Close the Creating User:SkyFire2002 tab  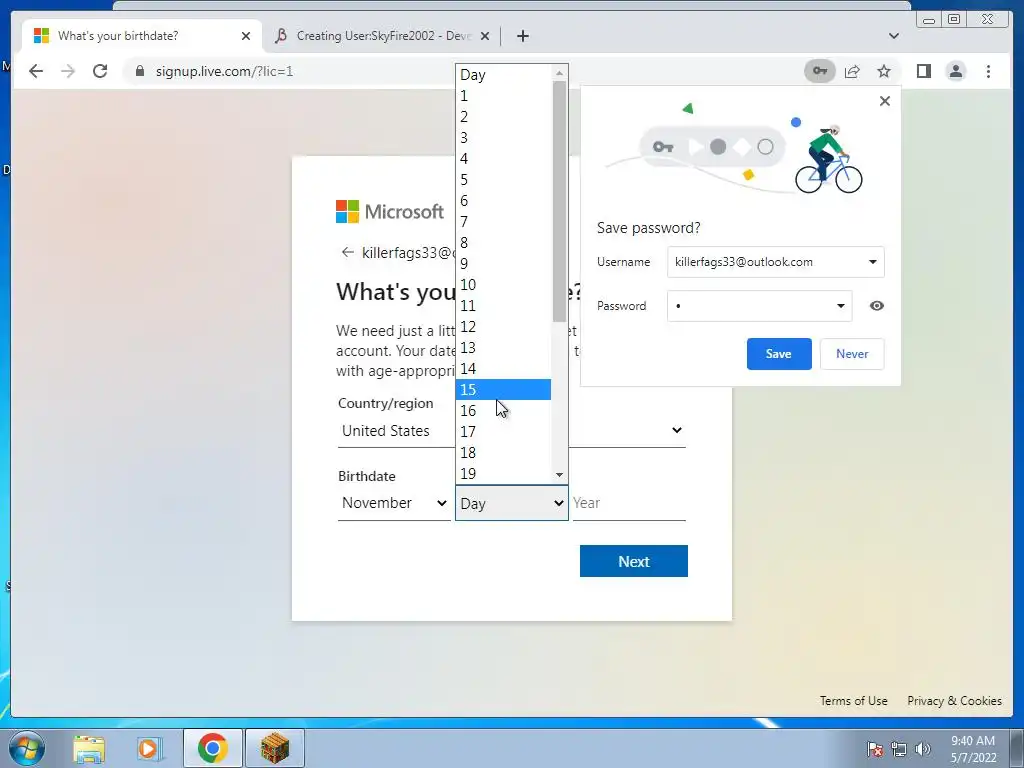485,36
